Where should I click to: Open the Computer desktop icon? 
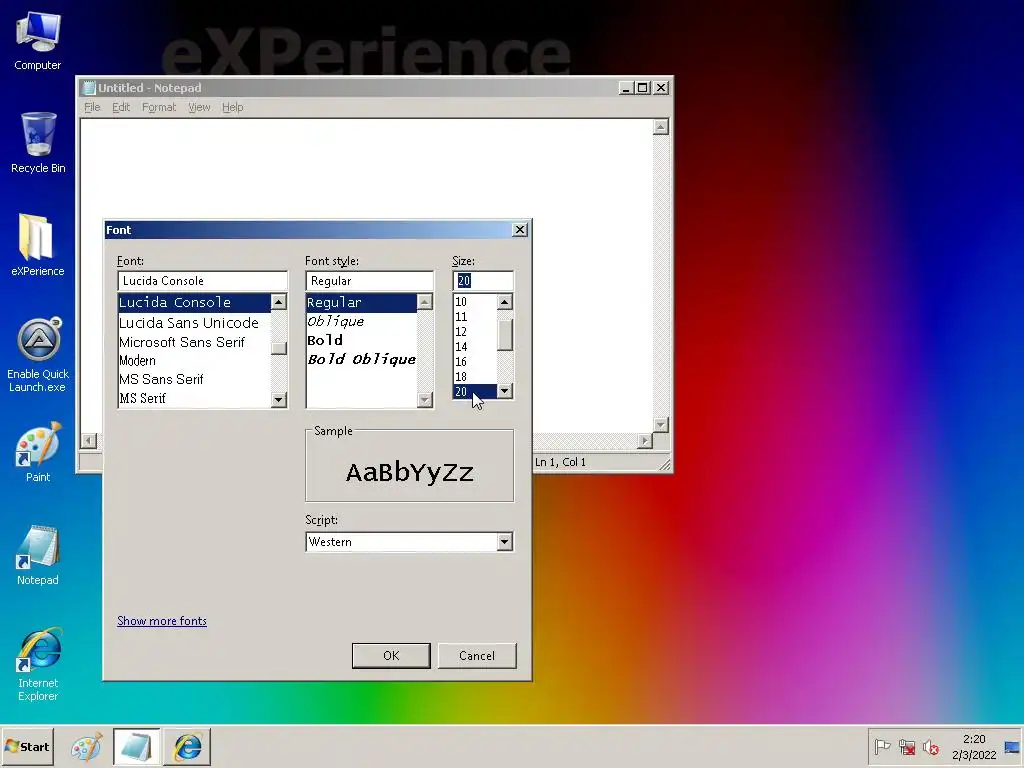pos(38,41)
